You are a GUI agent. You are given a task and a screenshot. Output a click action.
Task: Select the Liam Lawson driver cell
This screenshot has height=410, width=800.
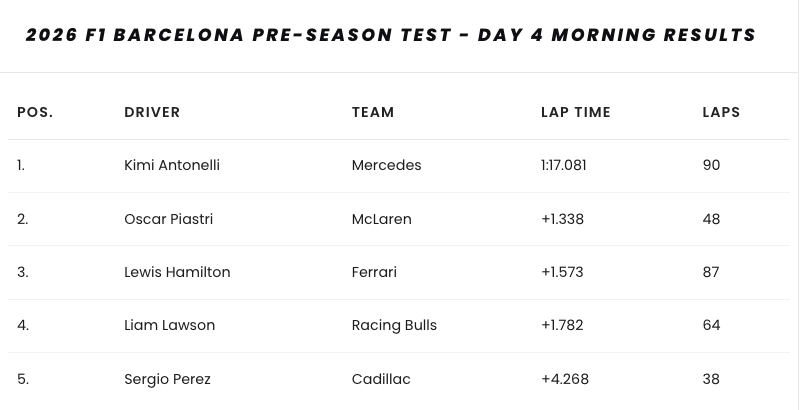[169, 325]
